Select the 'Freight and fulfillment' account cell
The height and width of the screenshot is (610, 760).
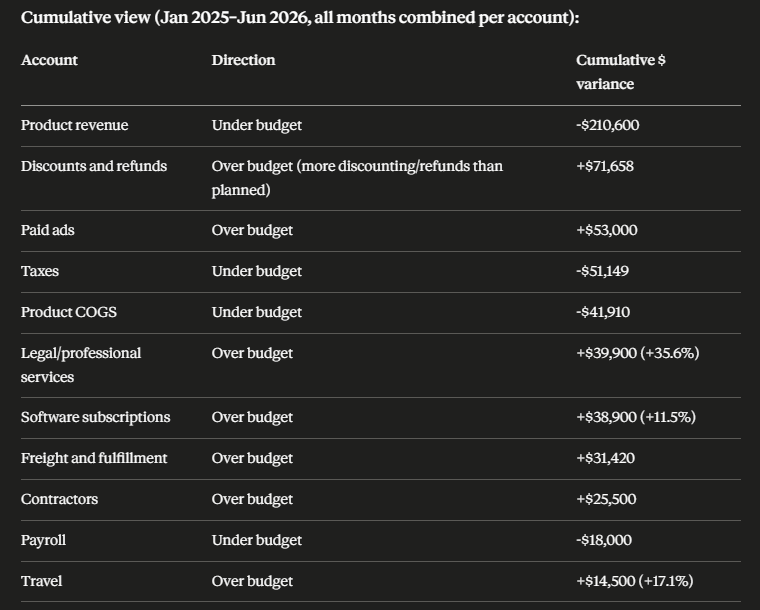tap(94, 458)
